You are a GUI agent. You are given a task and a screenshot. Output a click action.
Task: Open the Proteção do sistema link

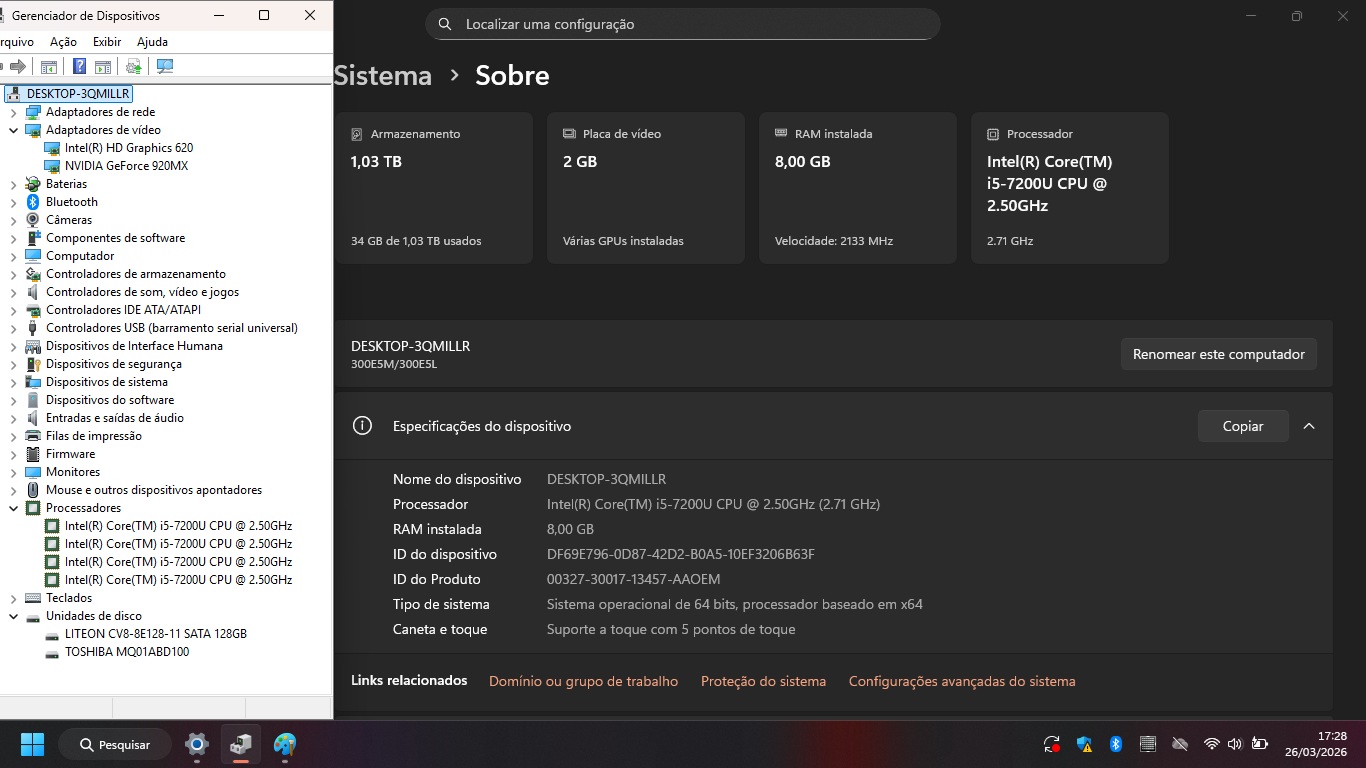763,681
